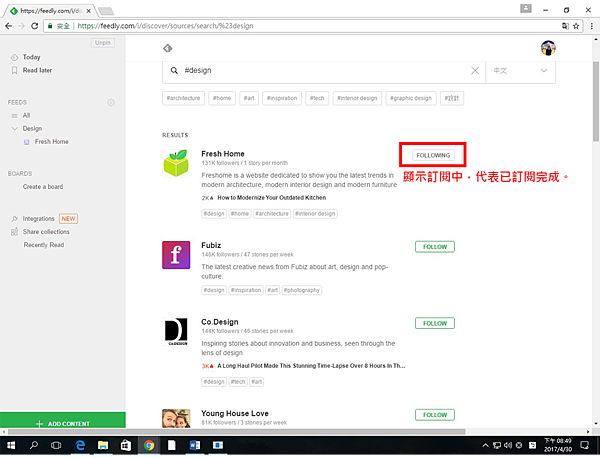Select the #home suggestion tag at the top
Image resolution: width=600 pixels, height=458 pixels.
point(222,98)
